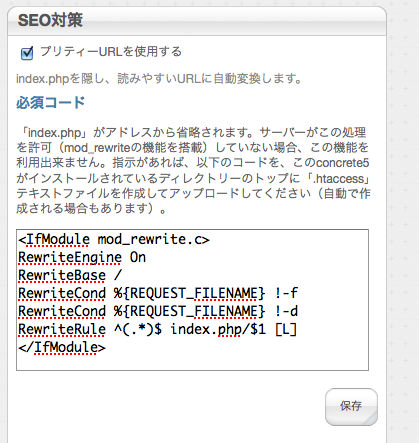The image size is (419, 443).
Task: Toggle the プリティーURLを使用する checkbox
Action: 27,53
